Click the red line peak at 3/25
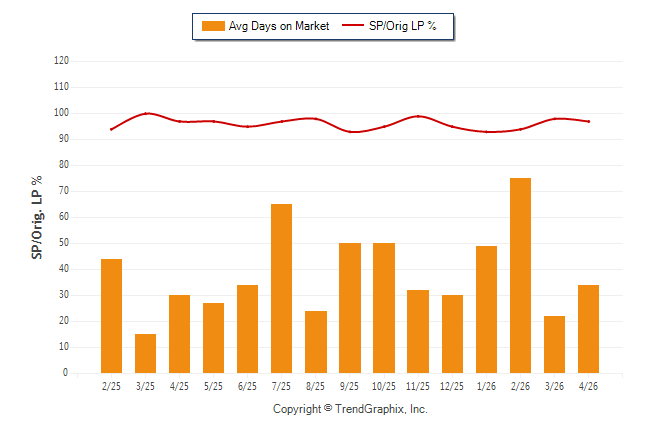646x434 pixels. (146, 113)
